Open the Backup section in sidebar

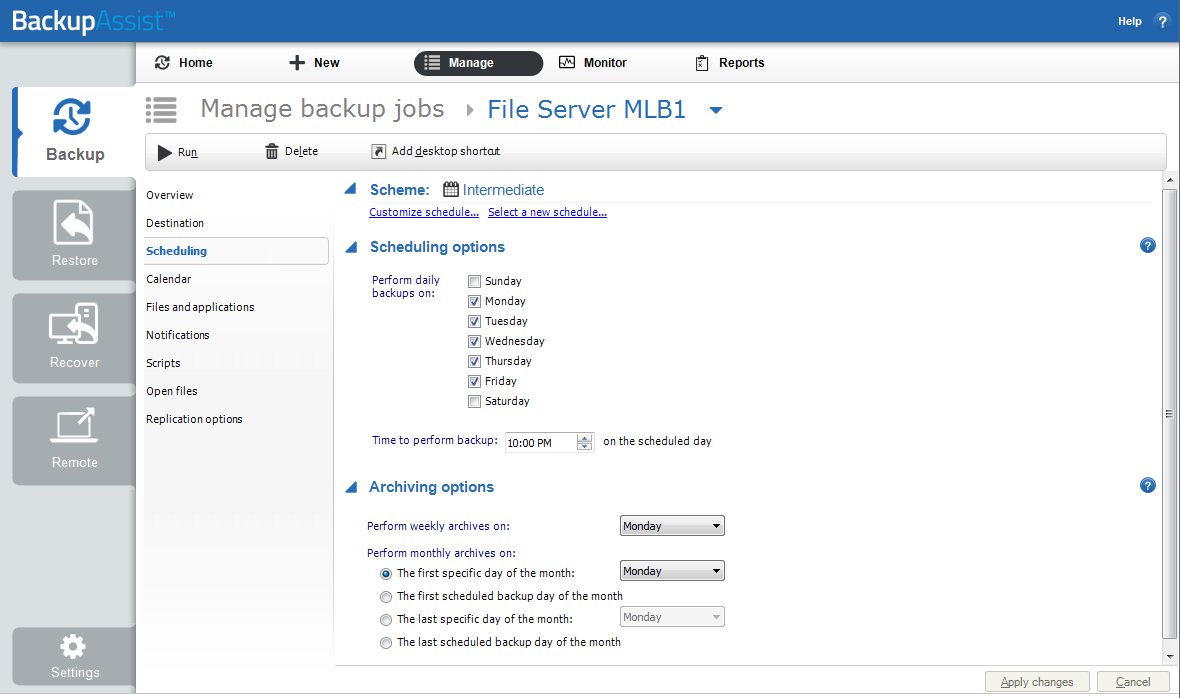(74, 131)
